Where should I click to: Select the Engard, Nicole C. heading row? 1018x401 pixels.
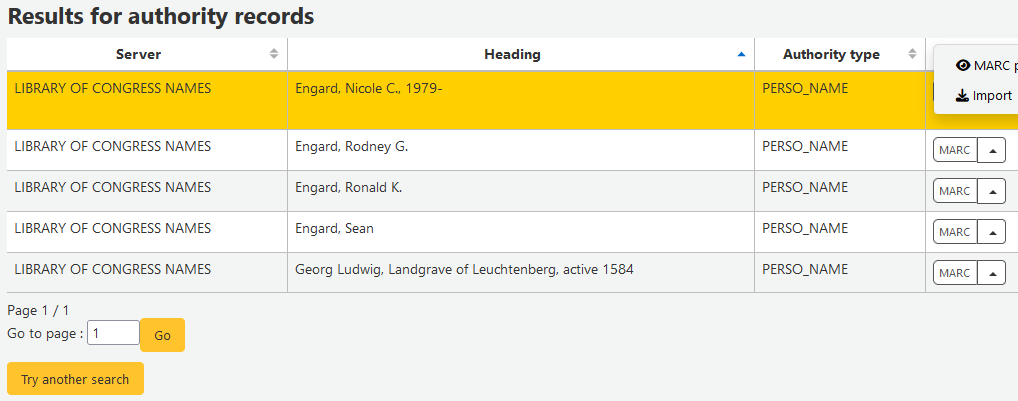[368, 88]
